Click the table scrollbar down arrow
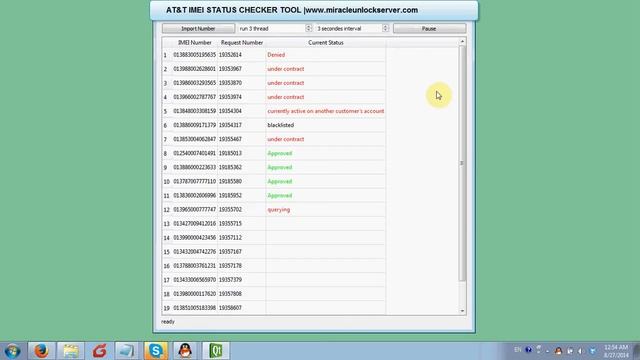This screenshot has height=360, width=640. [462, 311]
